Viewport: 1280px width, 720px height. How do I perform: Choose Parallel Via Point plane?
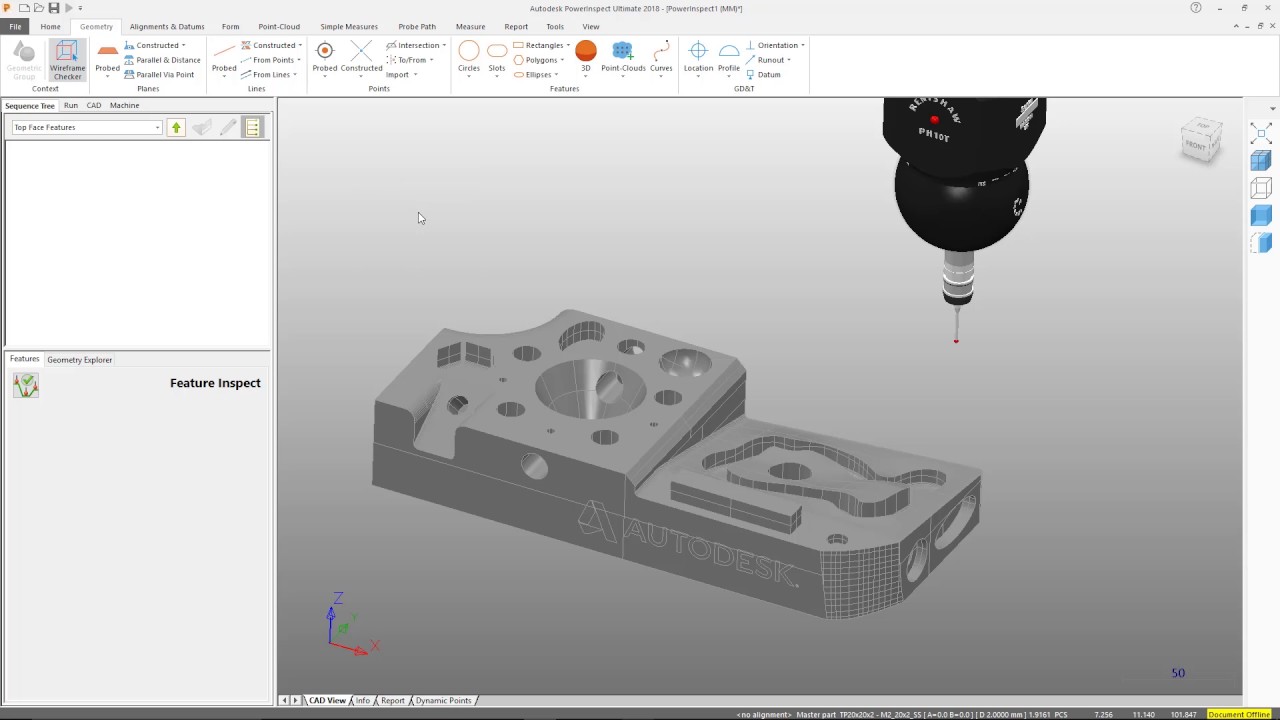(159, 74)
